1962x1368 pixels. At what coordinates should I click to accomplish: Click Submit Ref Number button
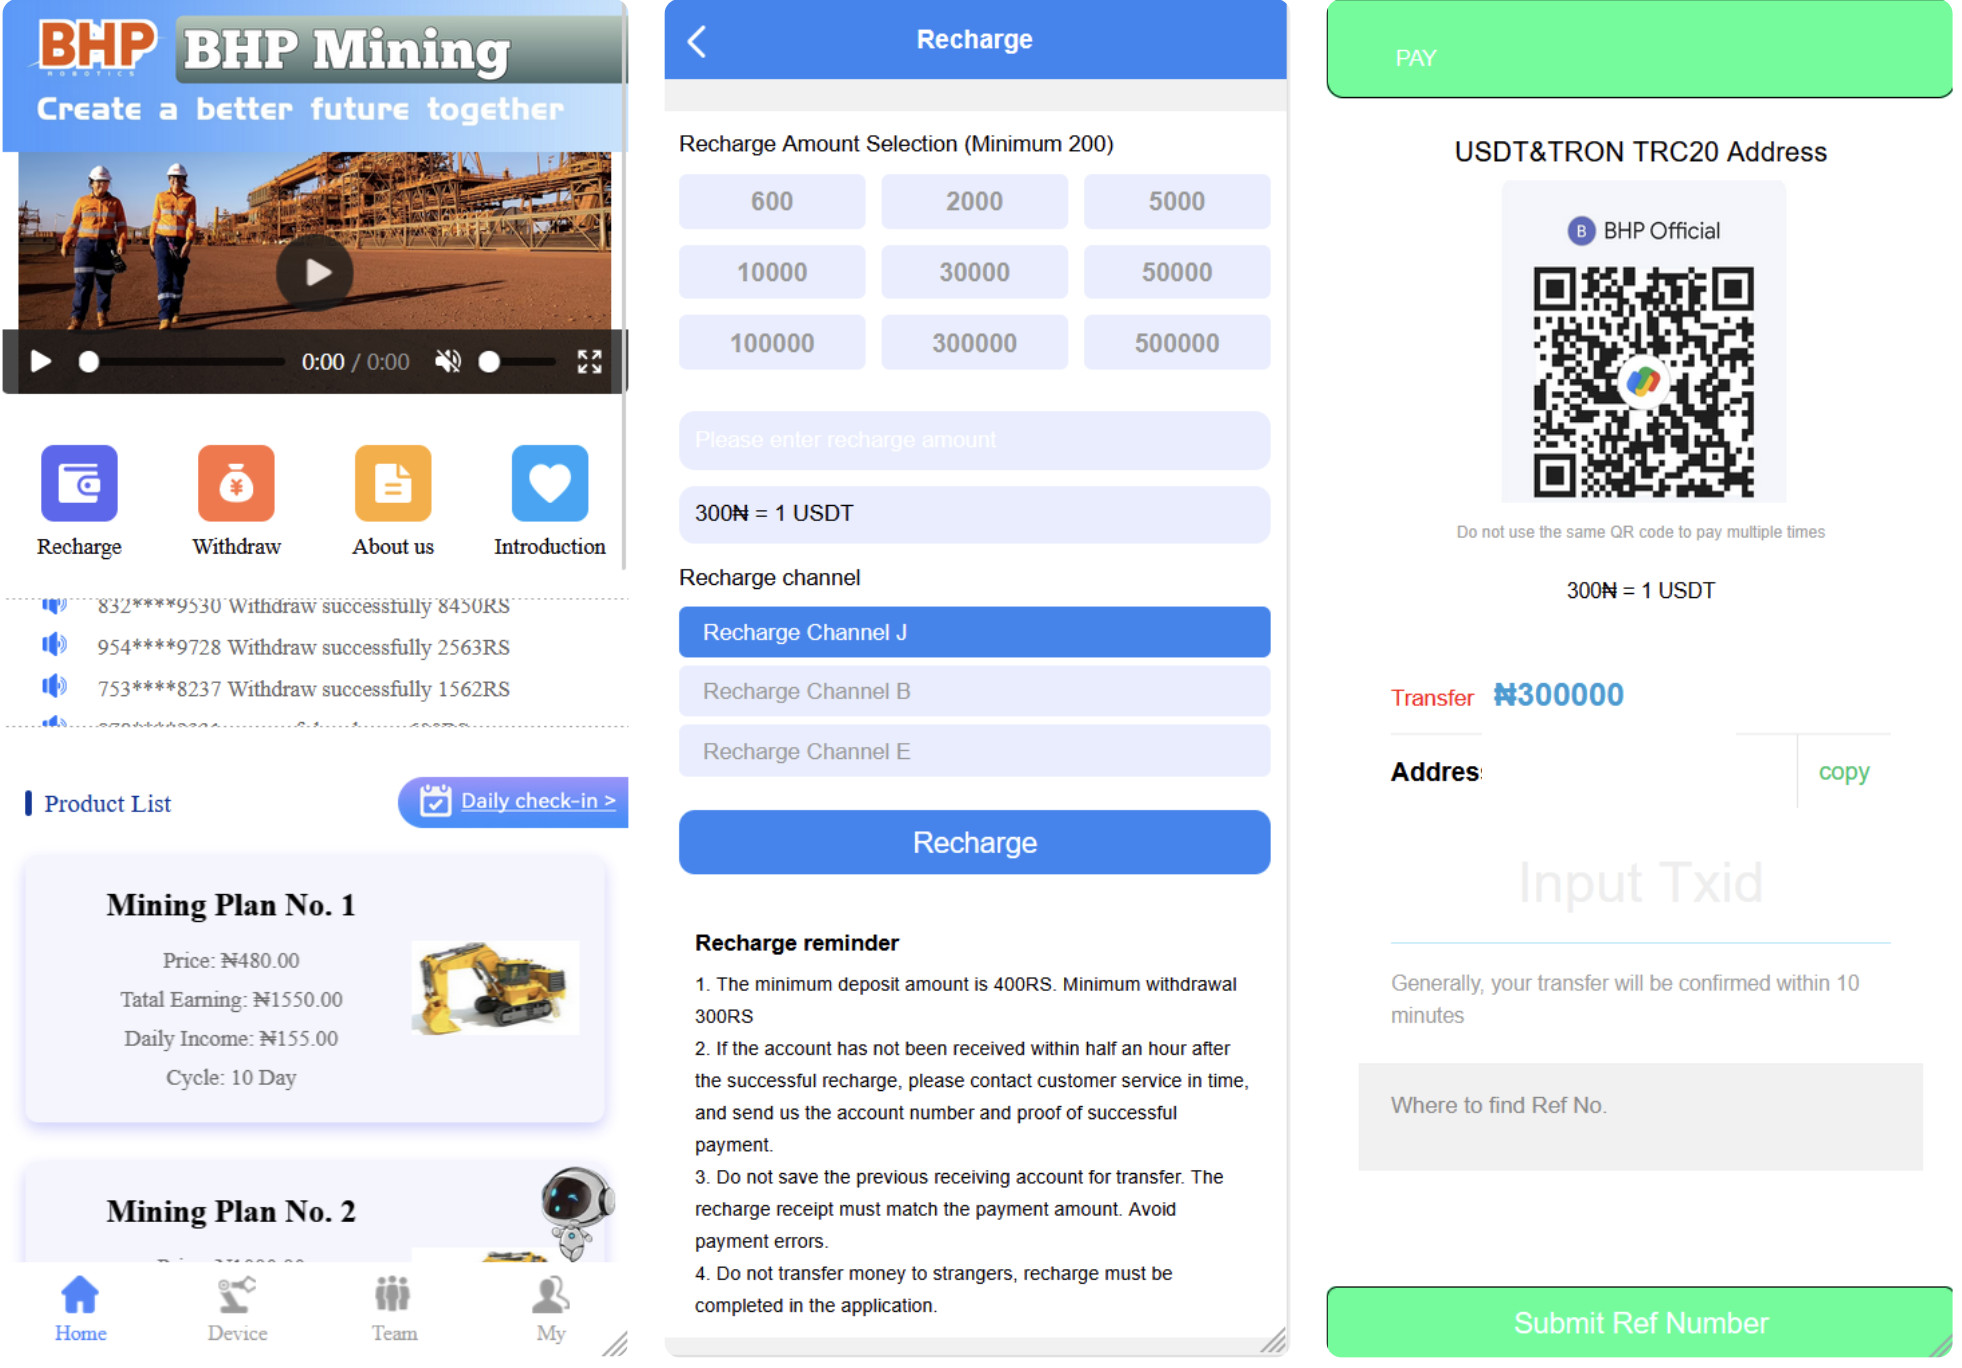click(x=1639, y=1322)
